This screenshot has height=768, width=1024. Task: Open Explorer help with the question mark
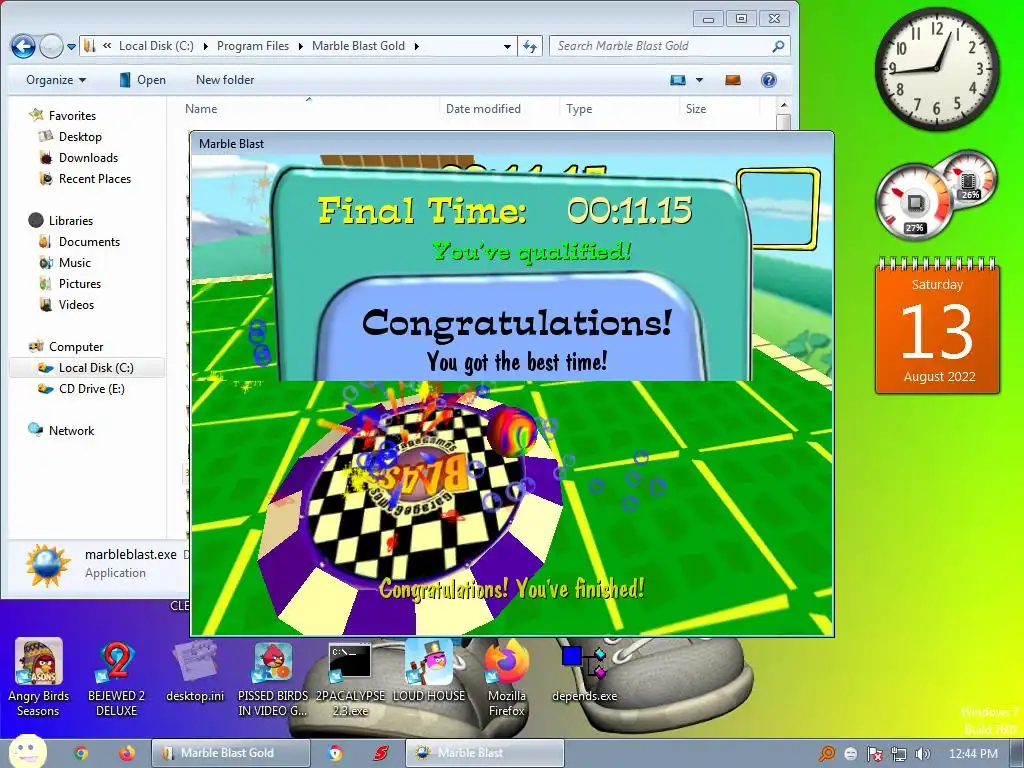(x=769, y=80)
